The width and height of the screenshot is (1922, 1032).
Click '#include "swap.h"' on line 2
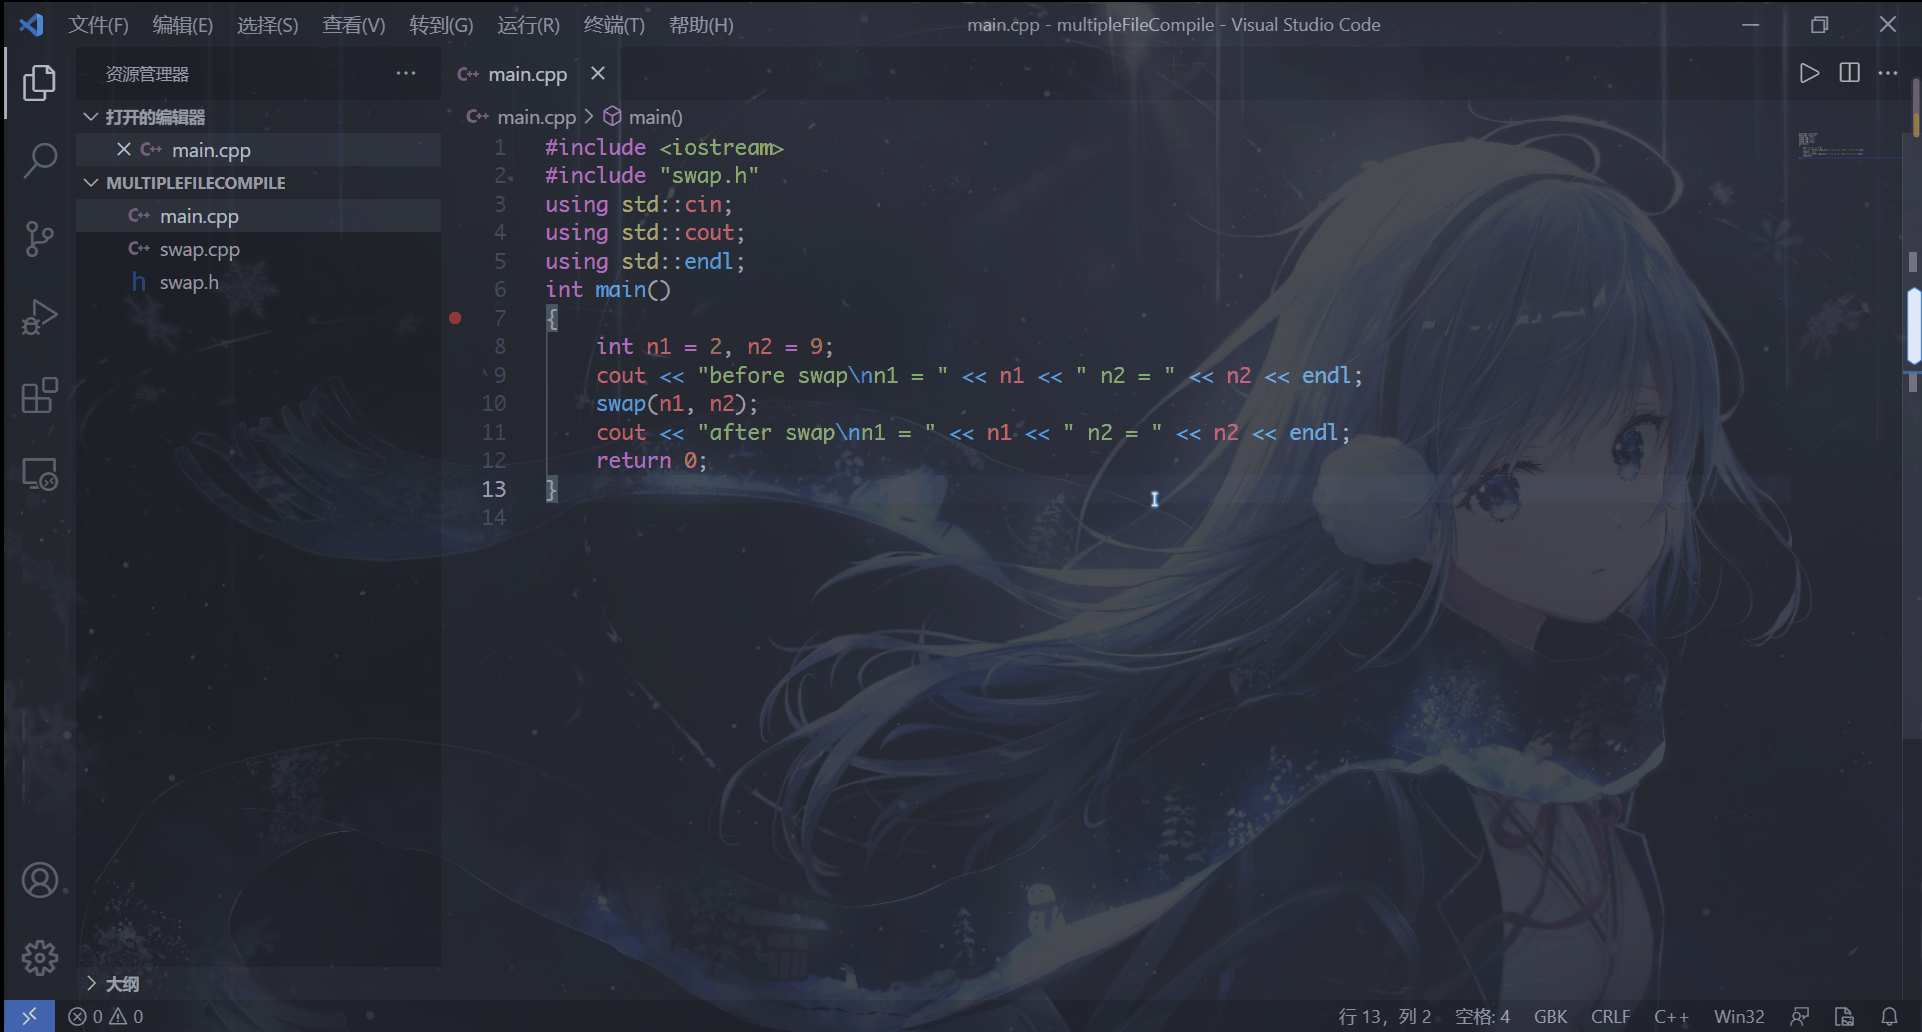(652, 175)
